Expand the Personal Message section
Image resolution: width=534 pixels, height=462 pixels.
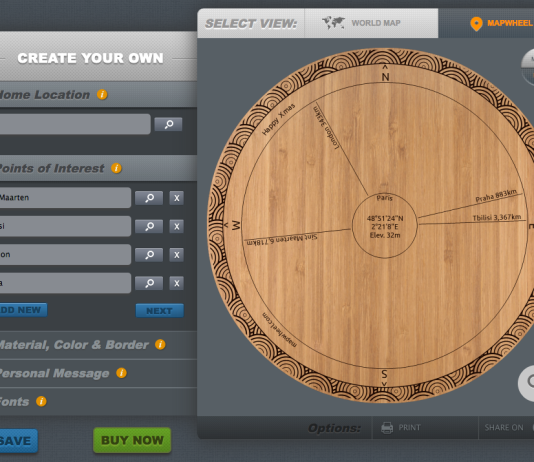(54, 373)
